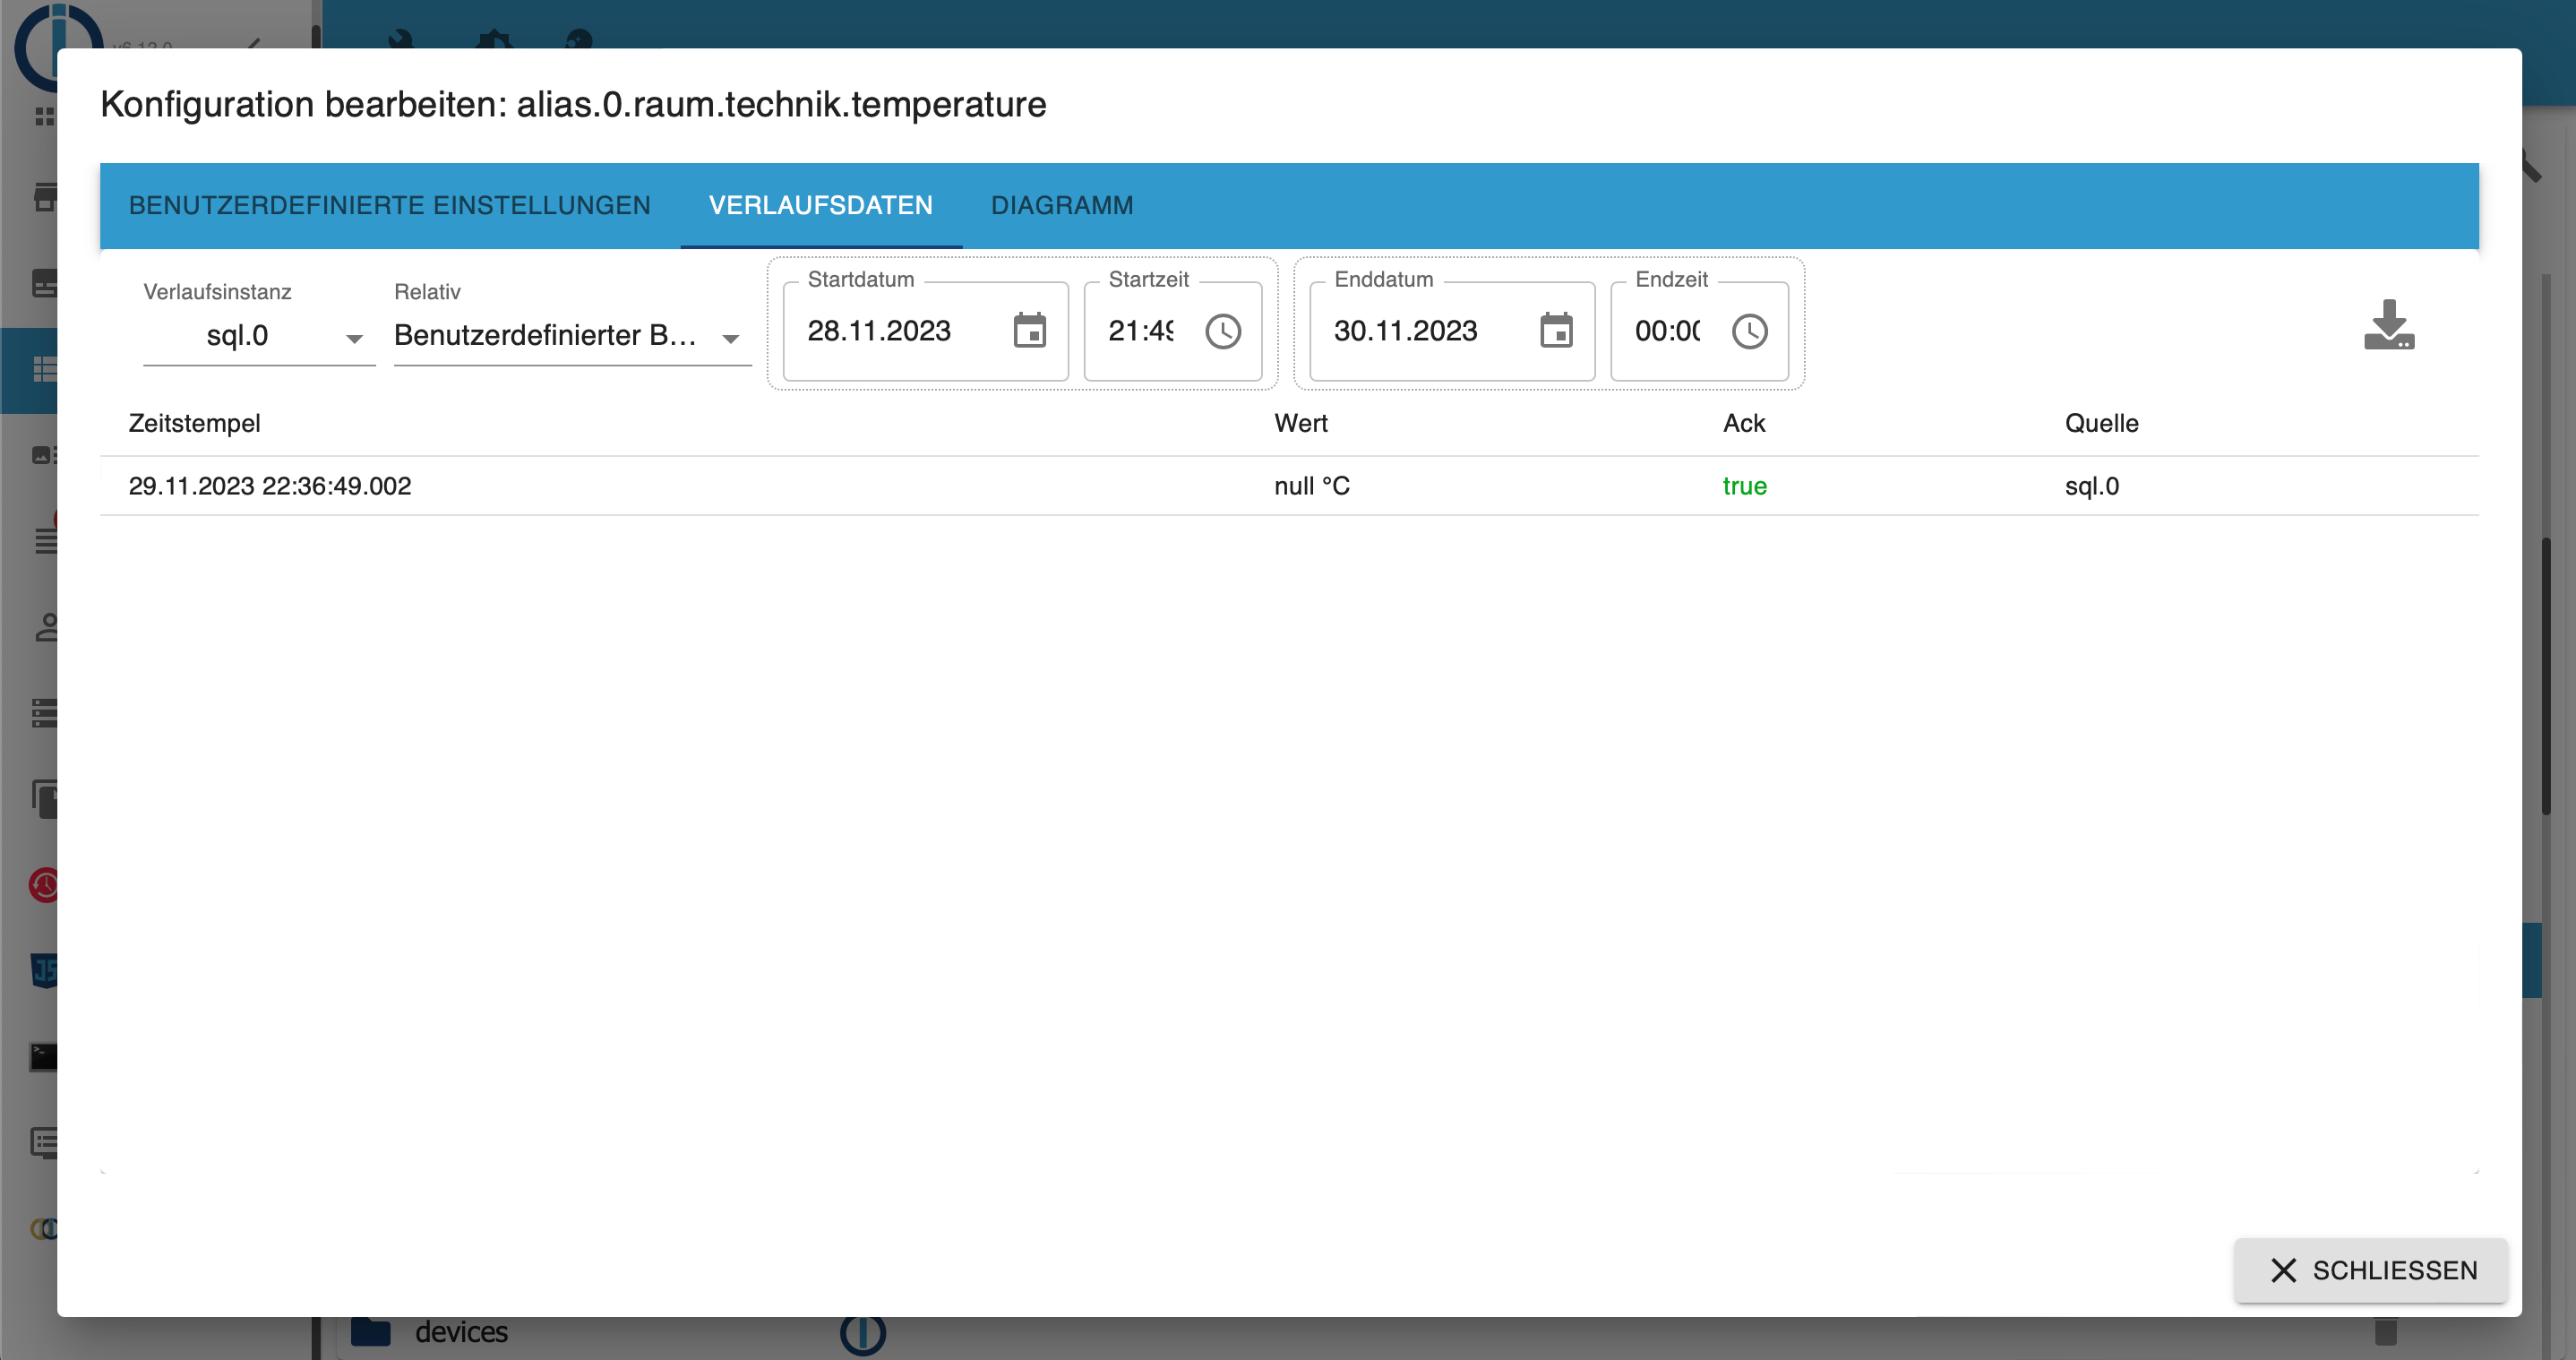Click the Zeitstempel column header
This screenshot has height=1360, width=2576.
point(194,423)
